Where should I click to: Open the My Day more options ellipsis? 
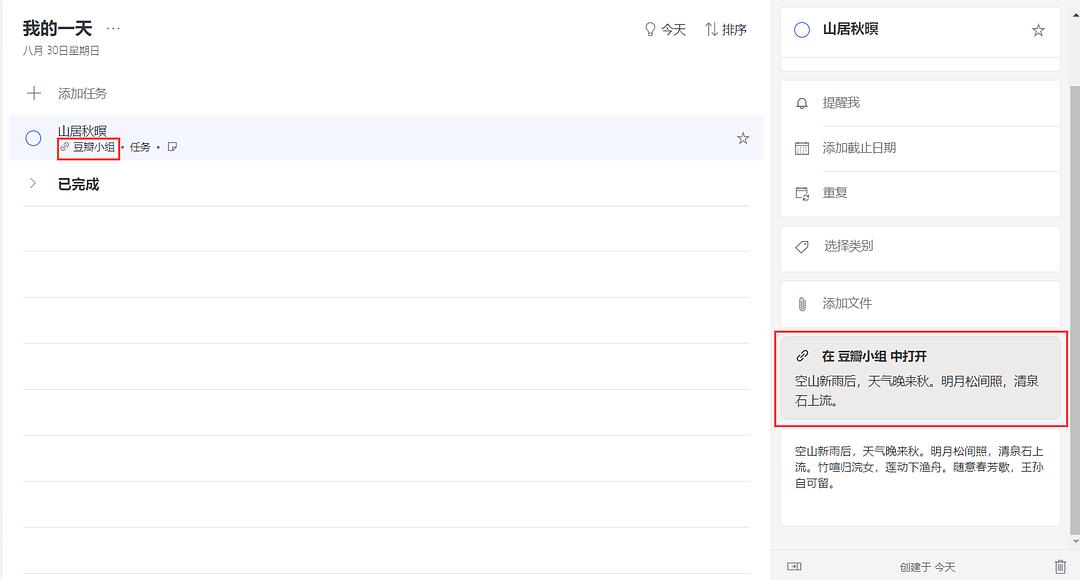pyautogui.click(x=113, y=28)
